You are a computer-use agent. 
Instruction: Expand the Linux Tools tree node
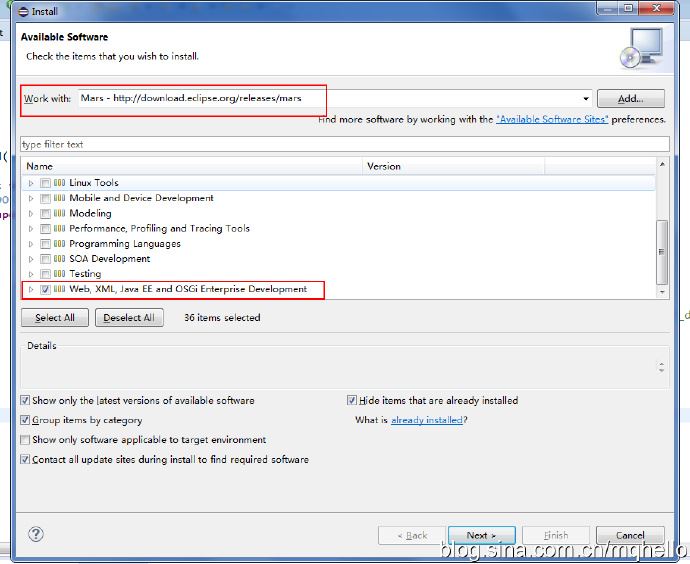click(x=31, y=183)
